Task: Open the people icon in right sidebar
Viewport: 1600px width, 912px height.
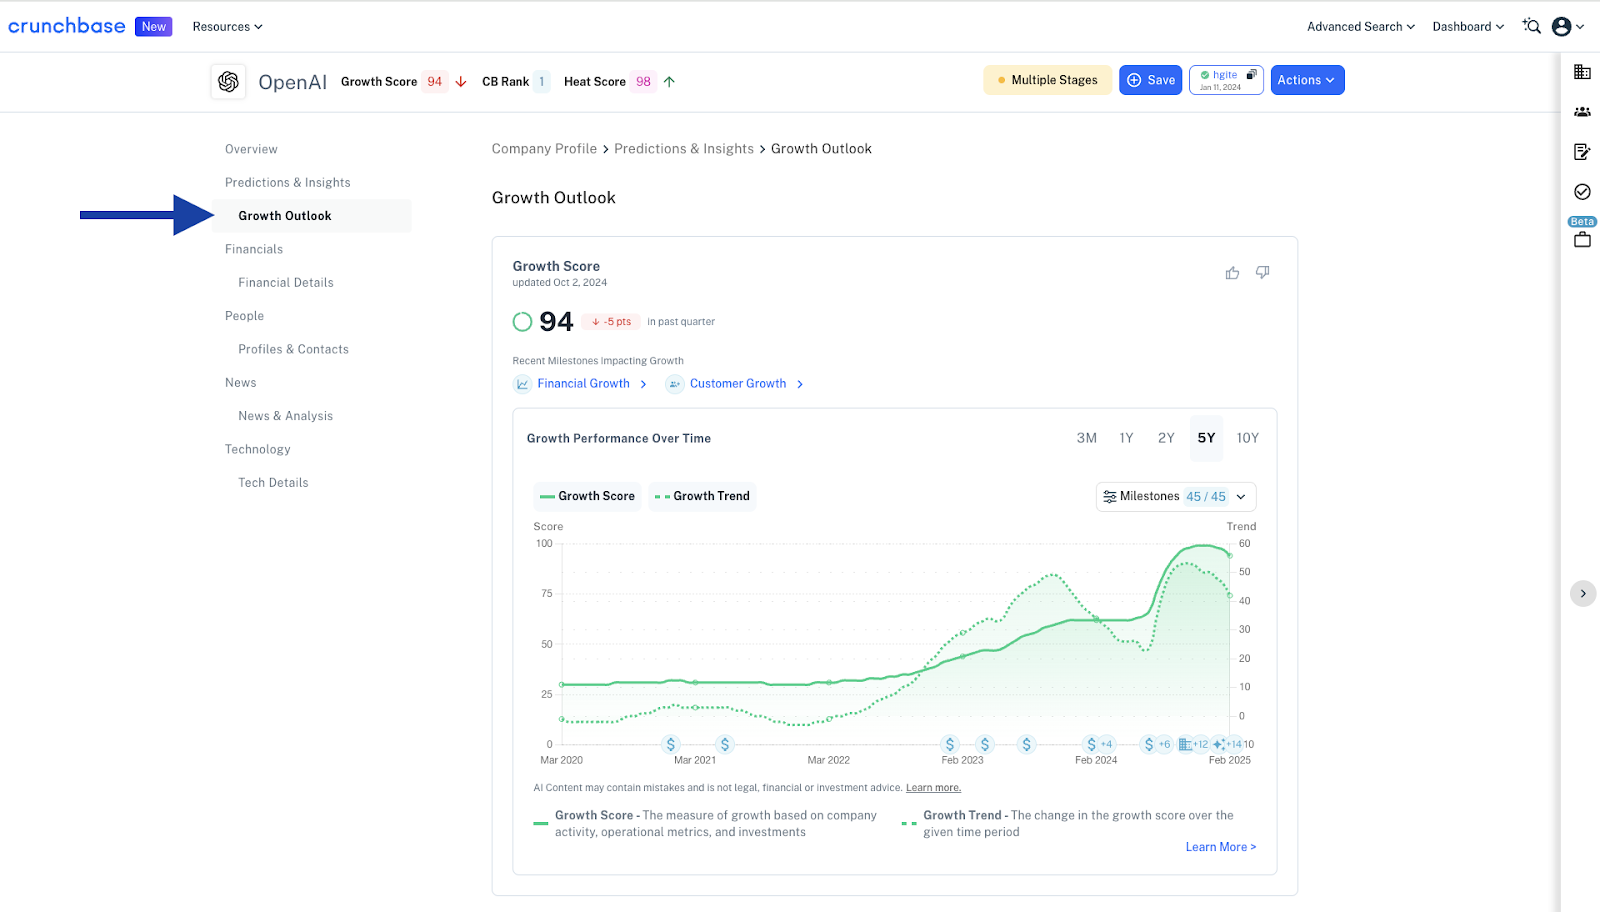Action: tap(1582, 112)
